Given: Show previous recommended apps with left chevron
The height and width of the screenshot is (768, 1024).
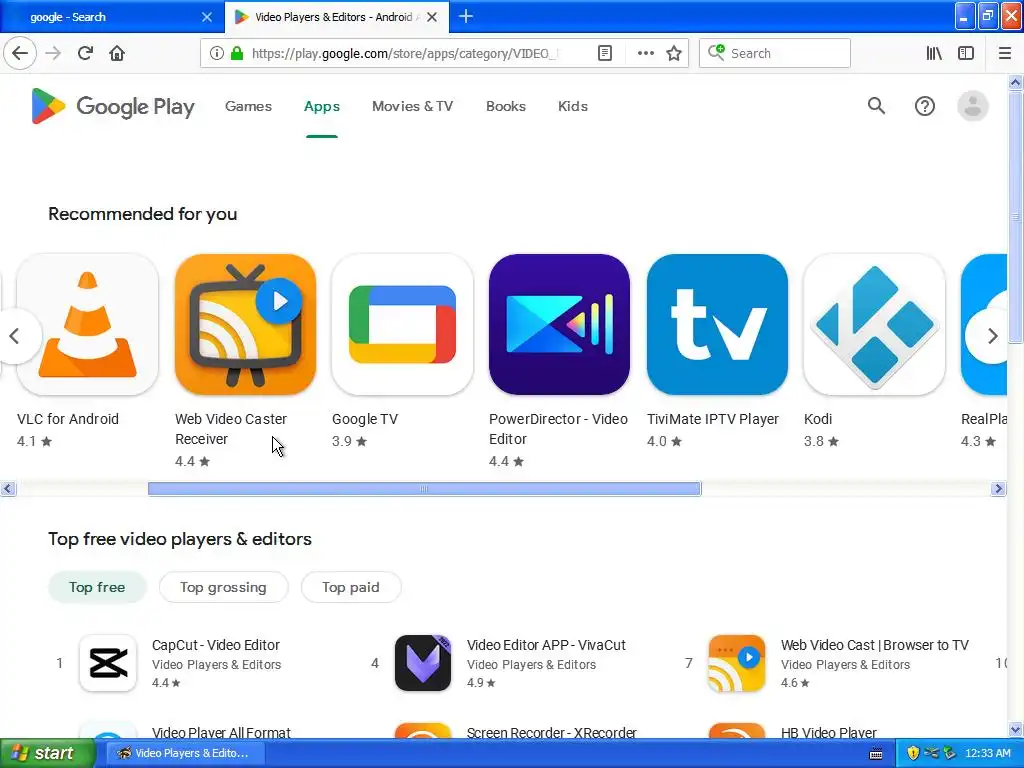Looking at the screenshot, I should tap(16, 336).
